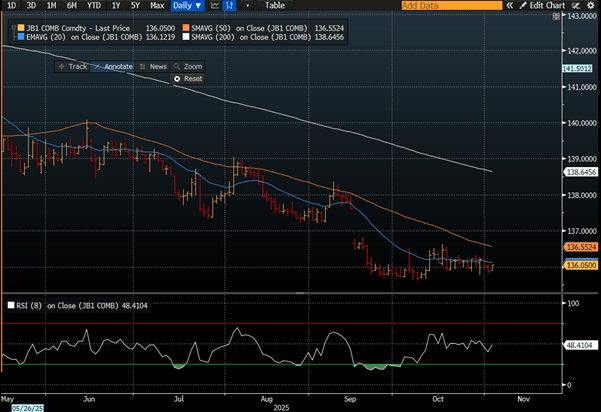
Task: Activate the Zoom magnifier tool
Action: 187,66
